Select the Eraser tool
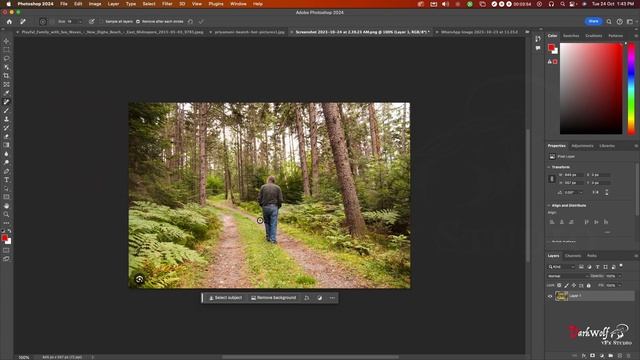The height and width of the screenshot is (360, 640). pos(6,136)
